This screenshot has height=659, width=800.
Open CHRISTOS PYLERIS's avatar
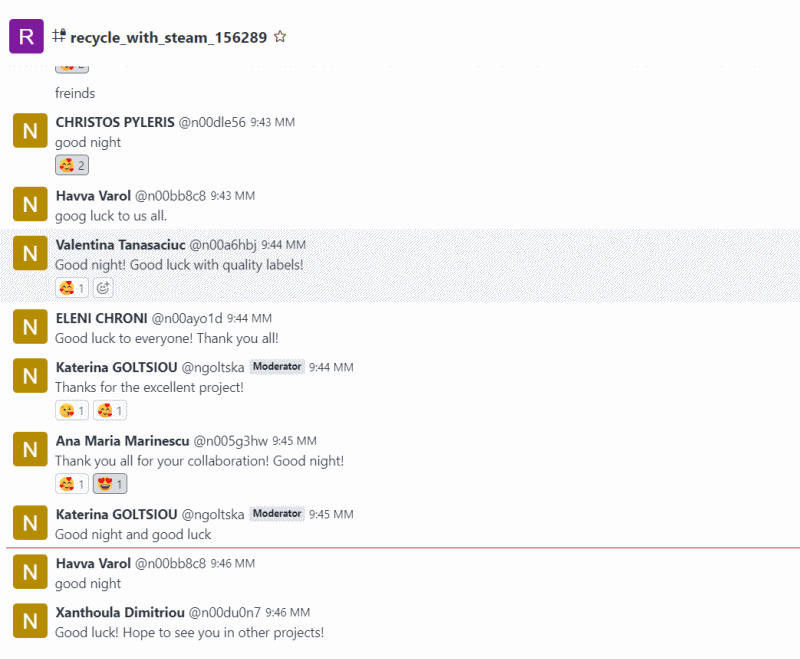point(30,131)
